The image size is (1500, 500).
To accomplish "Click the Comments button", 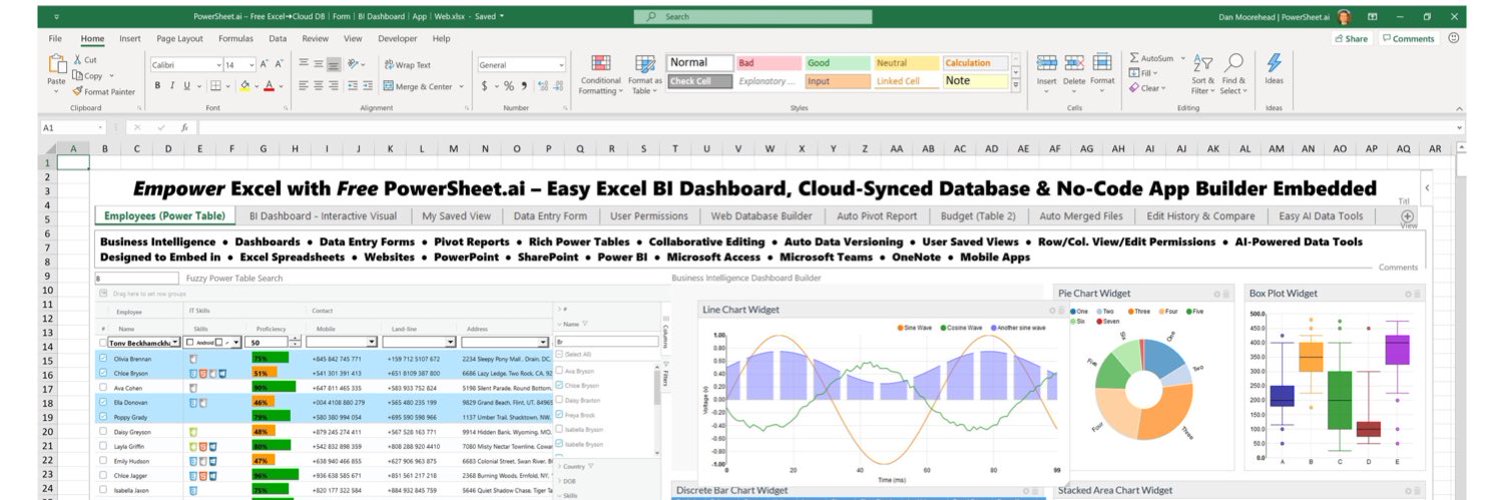I will coord(1408,38).
